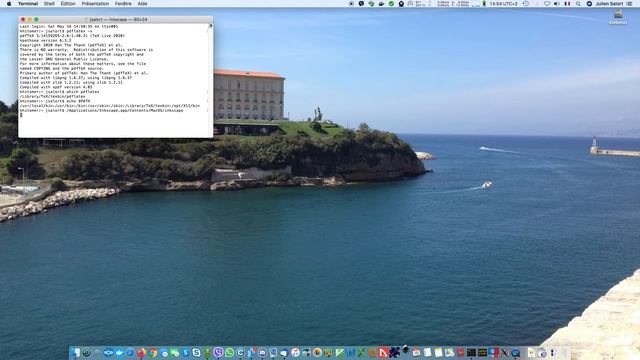Open the volume control in menu bar

(557, 3)
